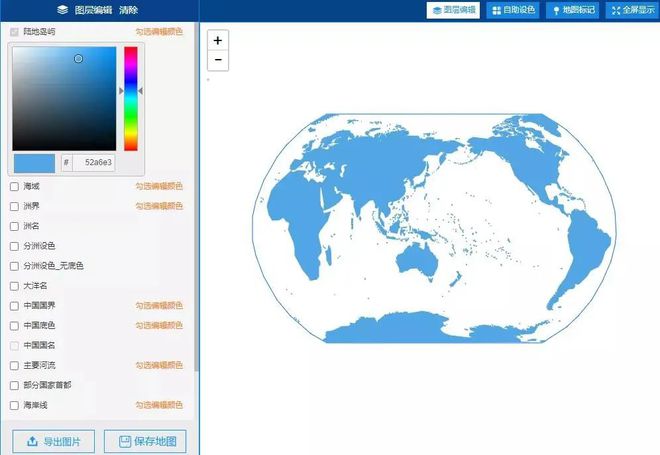Select the 地图标记 map marker tool
The image size is (660, 455).
572,10
